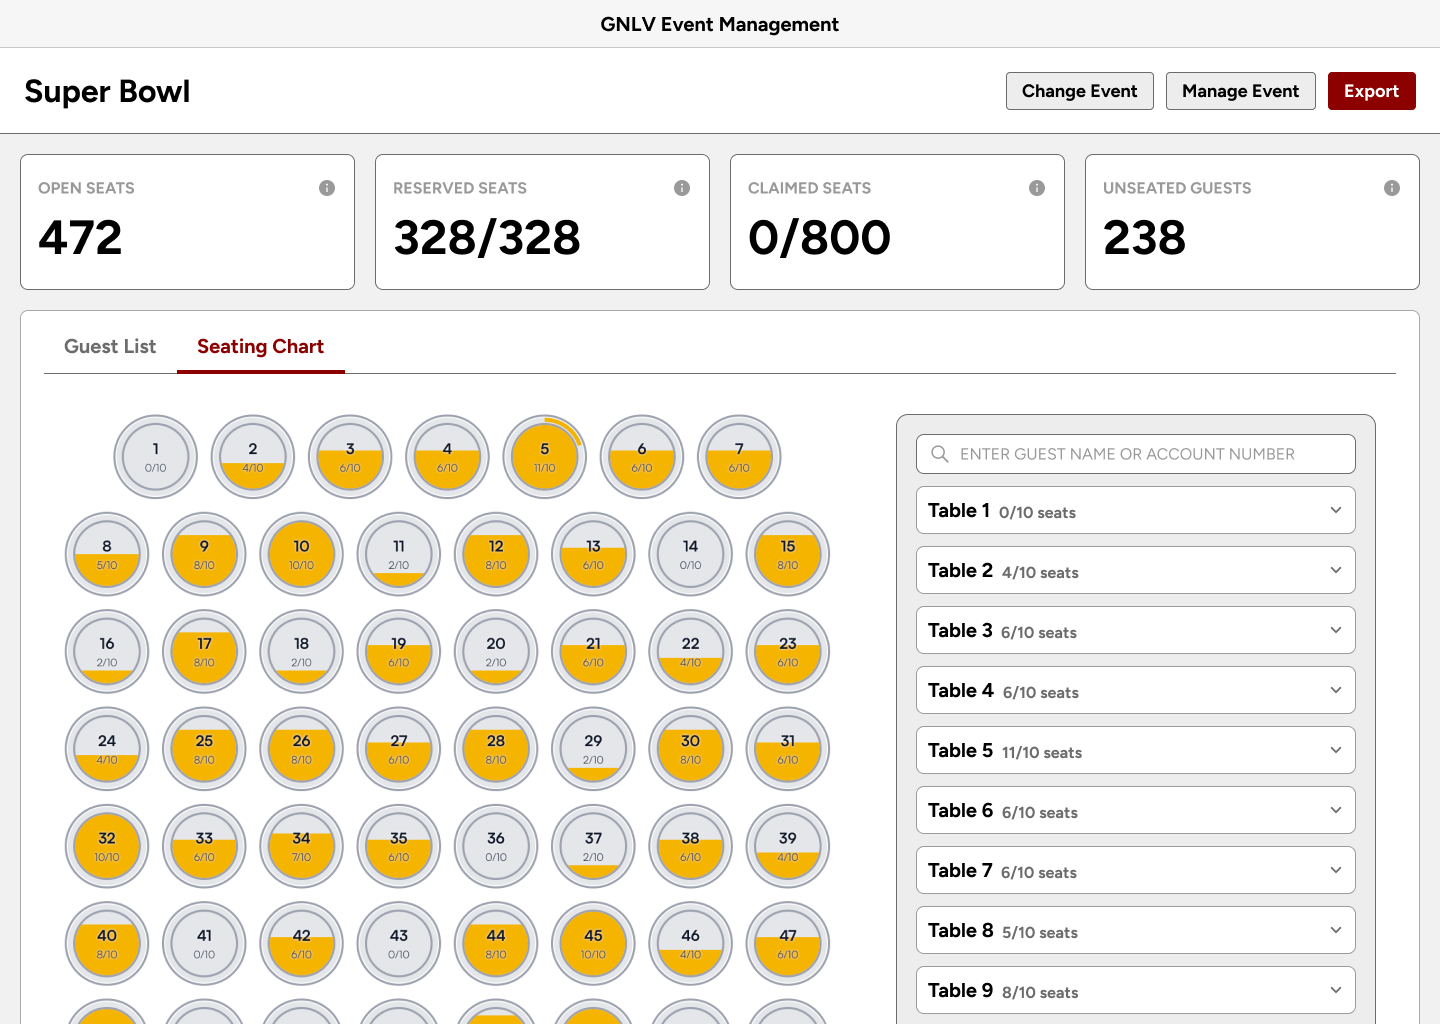The width and height of the screenshot is (1440, 1024).
Task: Select table 15 circle in seating chart
Action: [788, 554]
